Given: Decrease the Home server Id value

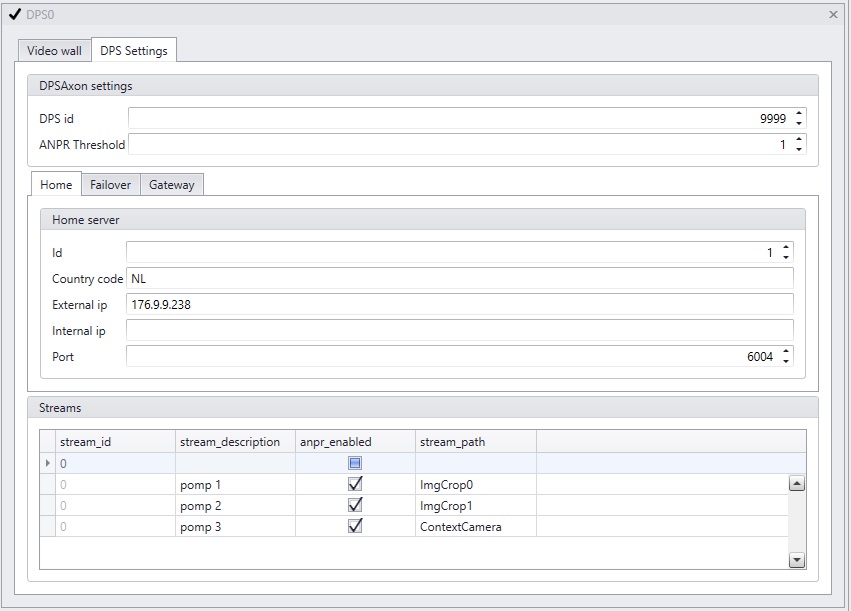Looking at the screenshot, I should point(786,257).
